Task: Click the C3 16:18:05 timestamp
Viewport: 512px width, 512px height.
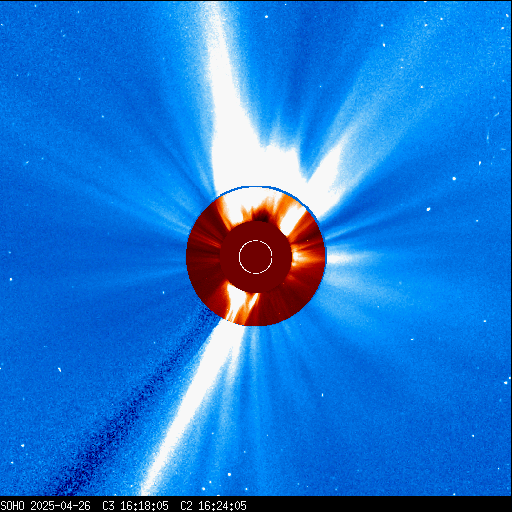Action: point(135,506)
